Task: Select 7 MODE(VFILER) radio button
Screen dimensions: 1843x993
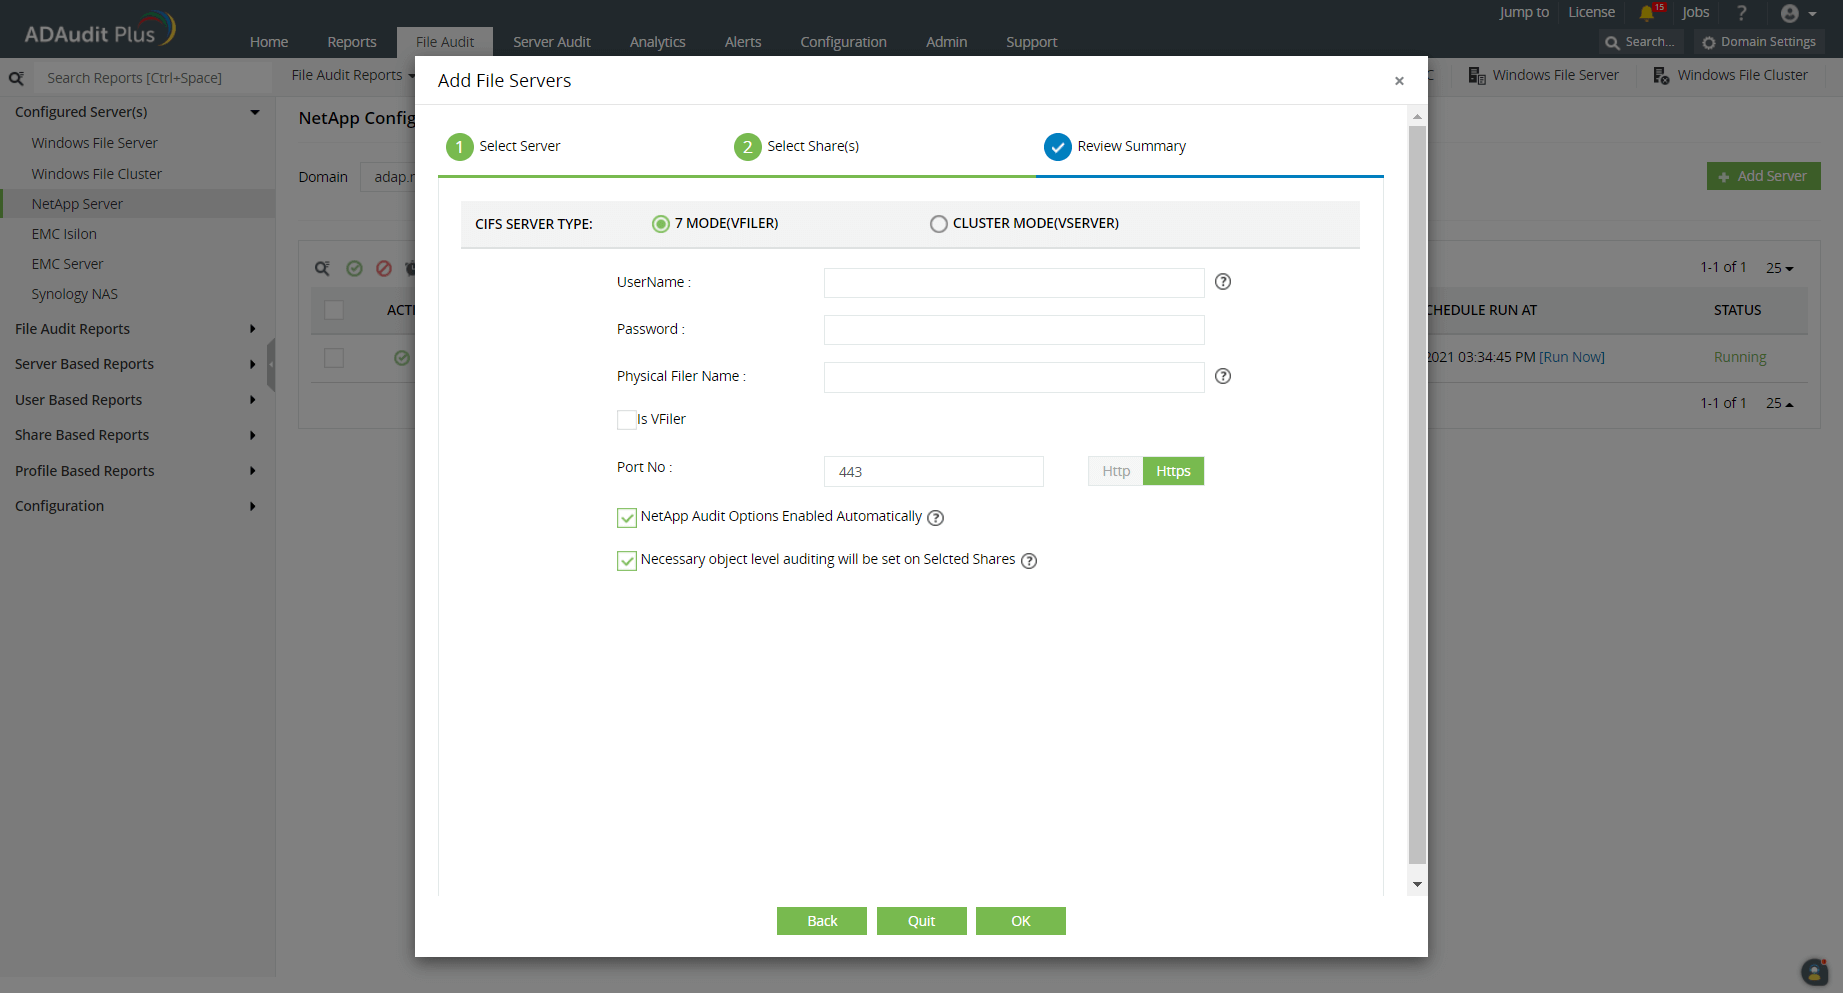Action: coord(661,224)
